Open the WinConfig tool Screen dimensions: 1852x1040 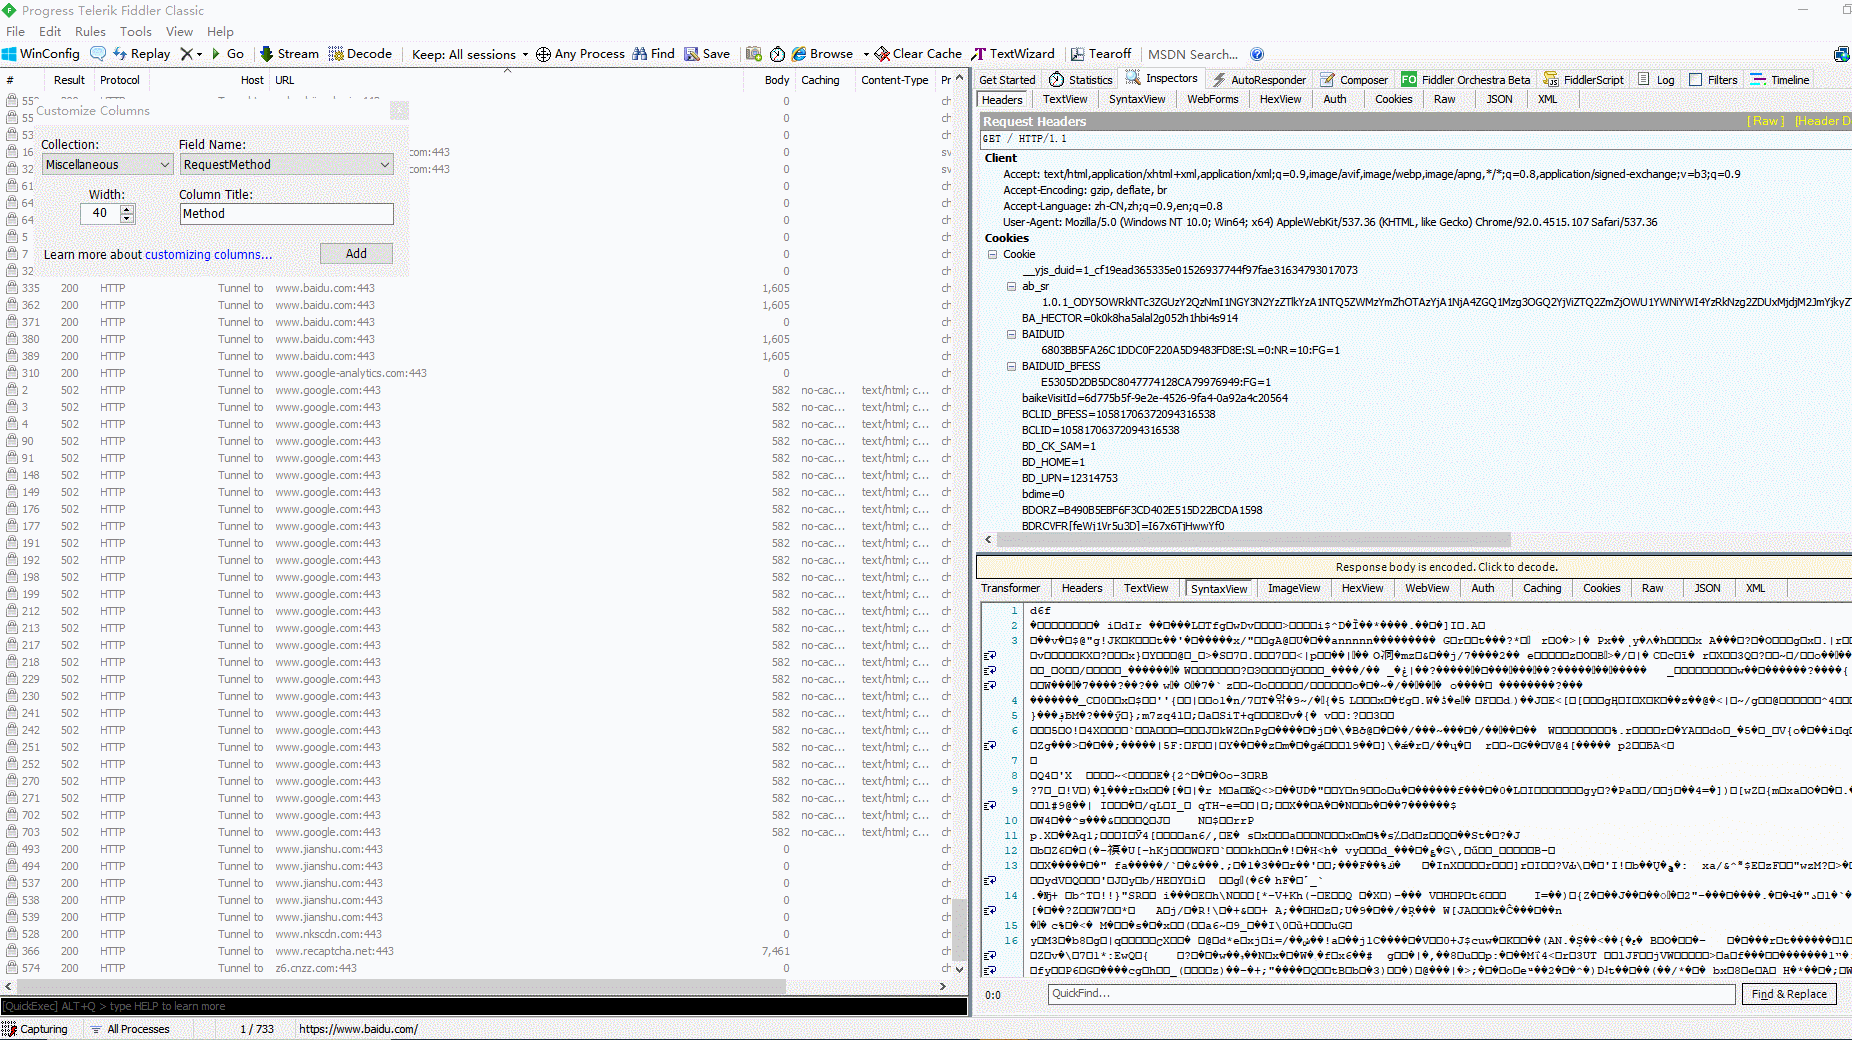[x=41, y=54]
